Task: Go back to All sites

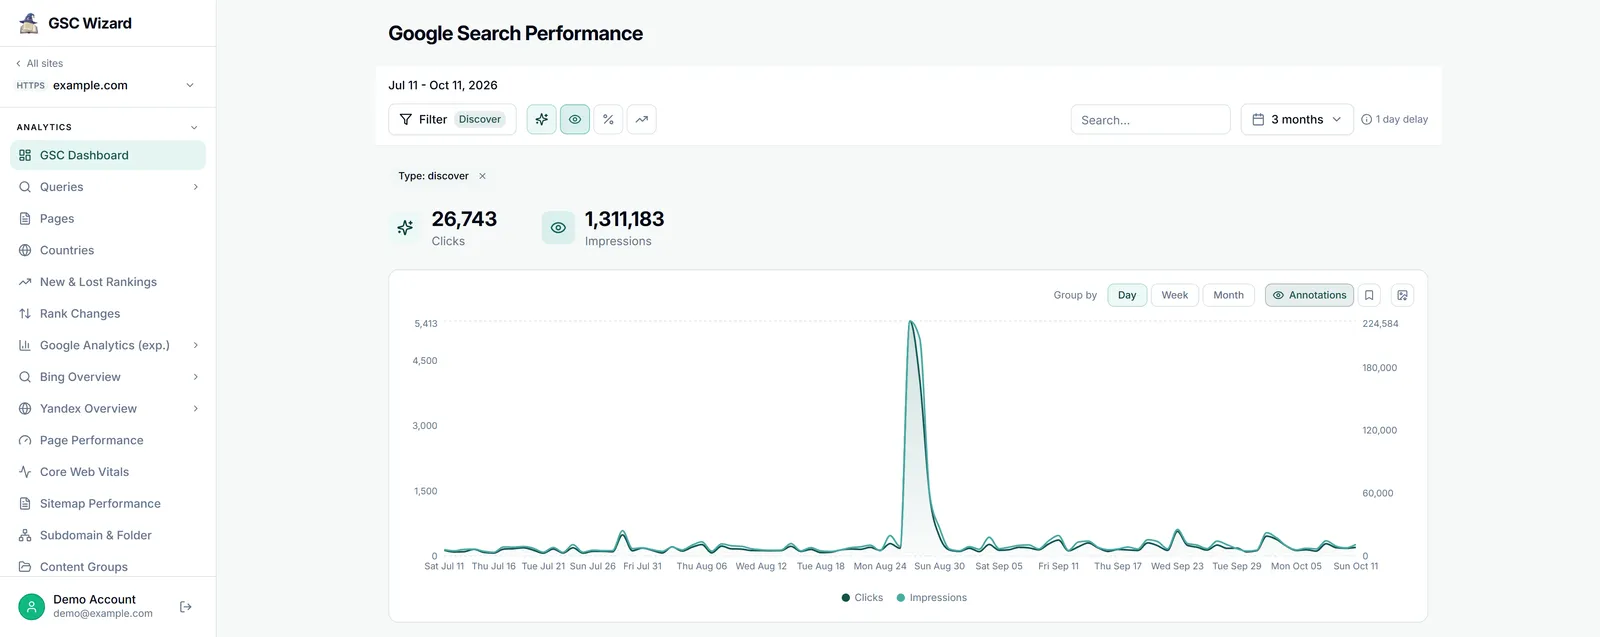Action: 39,63
